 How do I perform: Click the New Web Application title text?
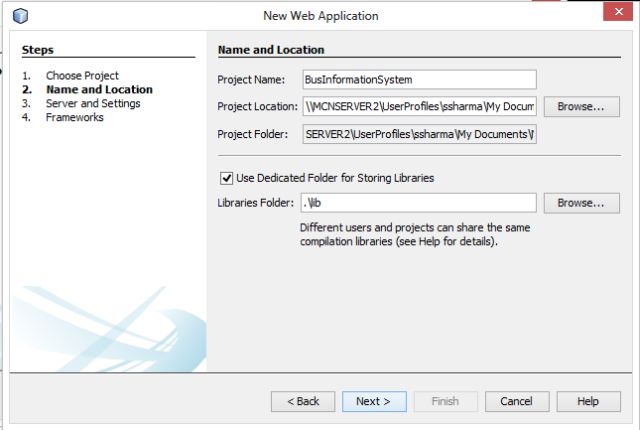[320, 15]
